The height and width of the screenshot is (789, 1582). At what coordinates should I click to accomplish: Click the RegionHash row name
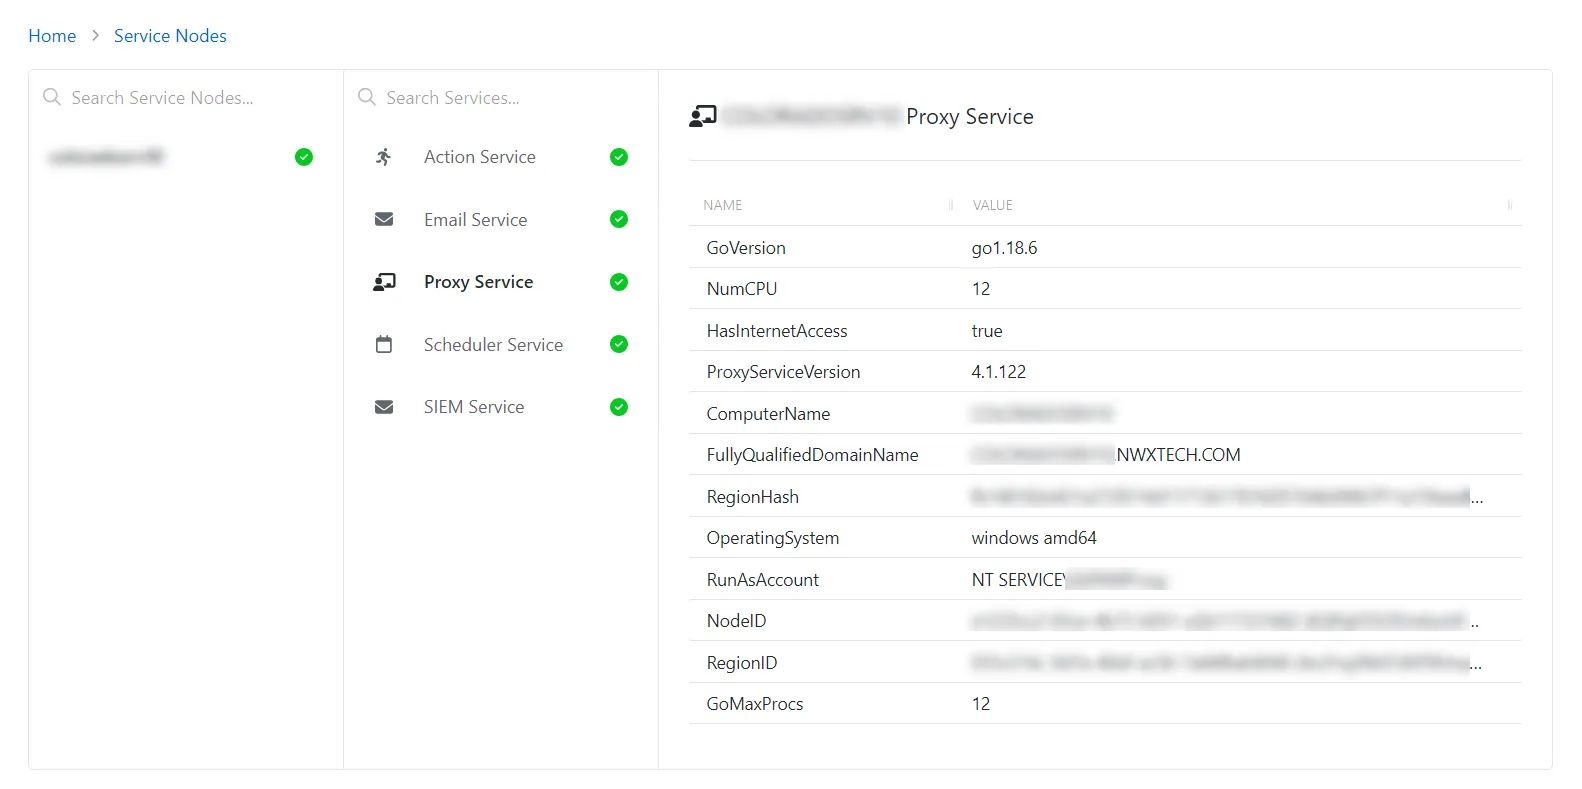pos(752,497)
